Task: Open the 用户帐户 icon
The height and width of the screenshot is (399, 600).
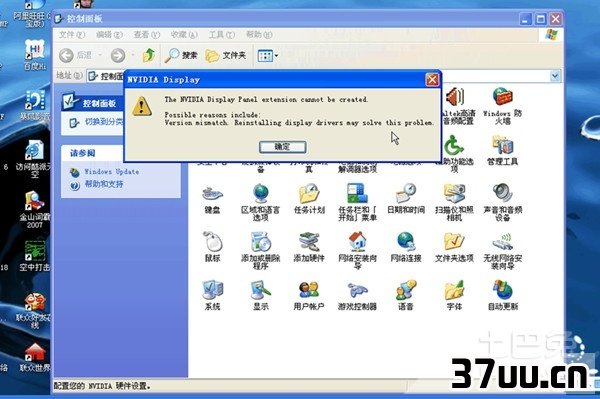Action: point(309,295)
